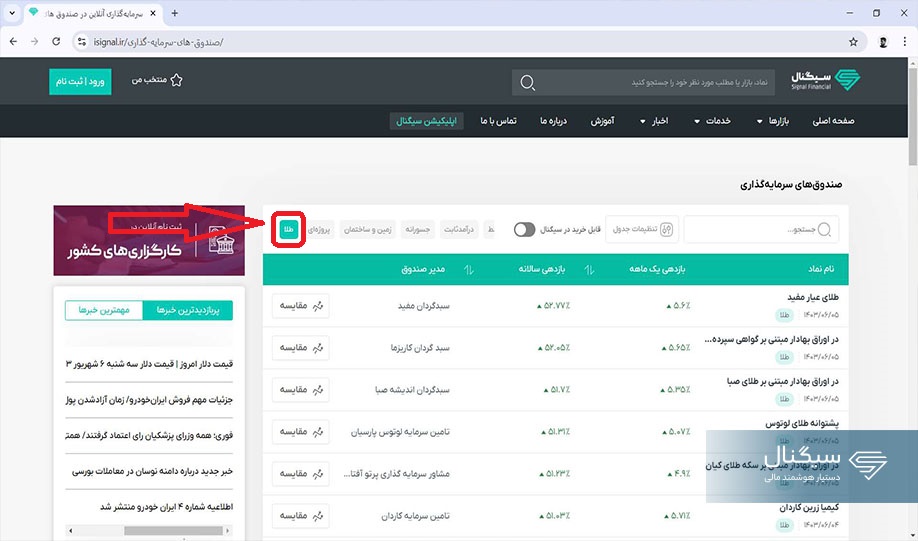Click the Signal Financial logo

(826, 80)
